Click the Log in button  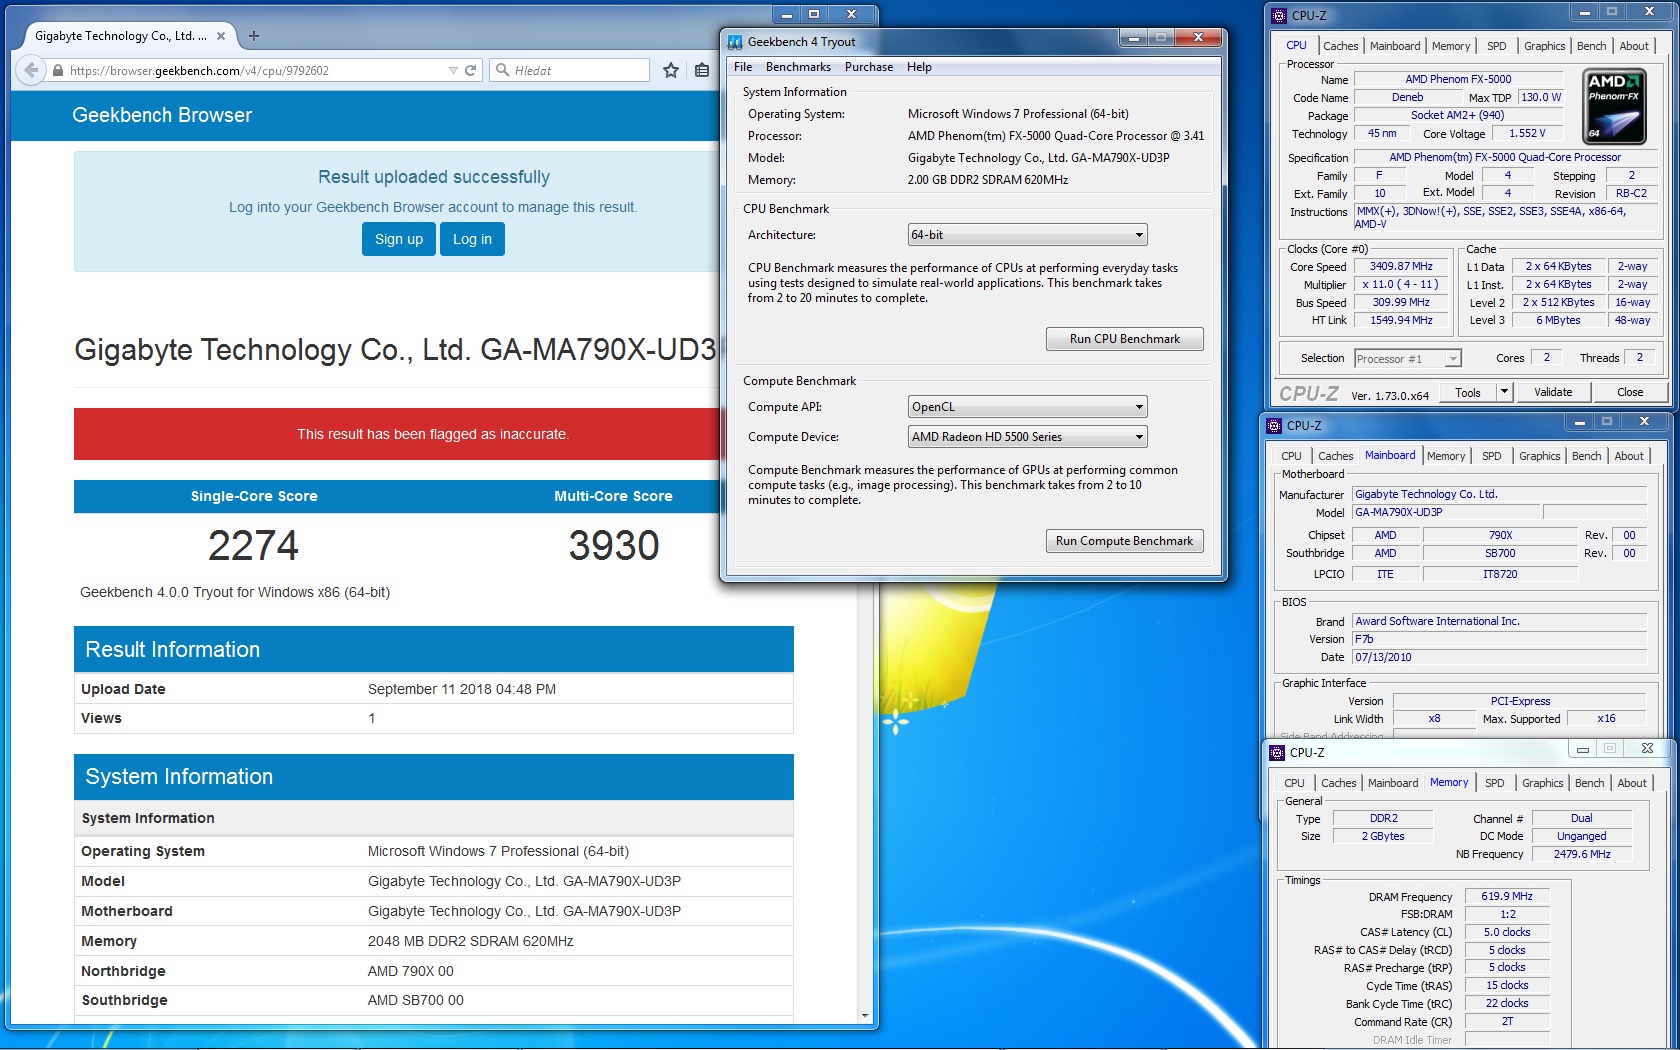472,239
